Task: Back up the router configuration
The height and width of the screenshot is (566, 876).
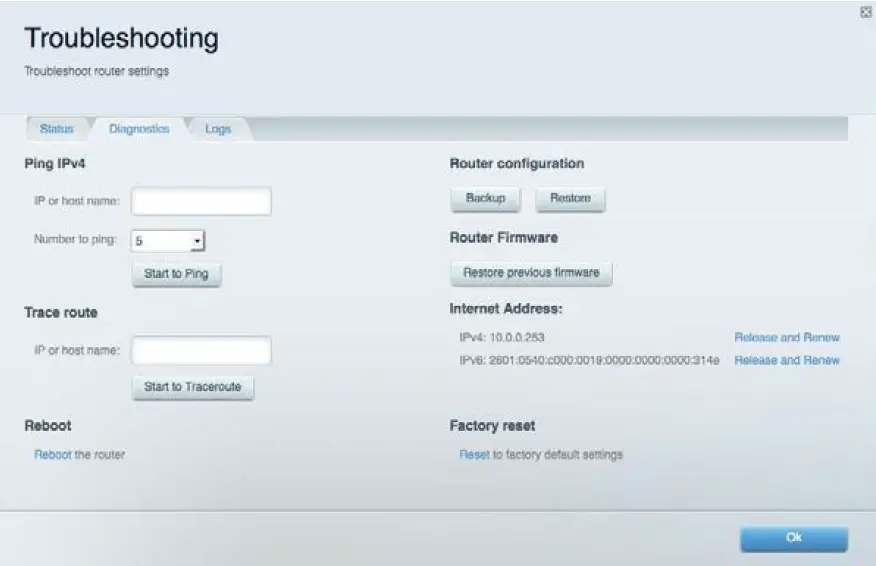Action: (485, 198)
